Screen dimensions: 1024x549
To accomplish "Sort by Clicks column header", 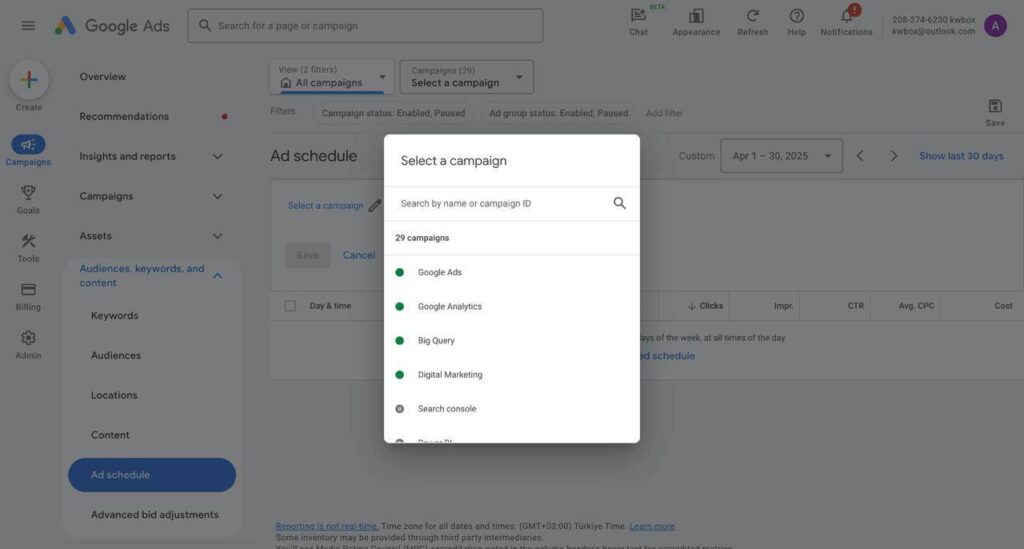I will click(x=705, y=306).
